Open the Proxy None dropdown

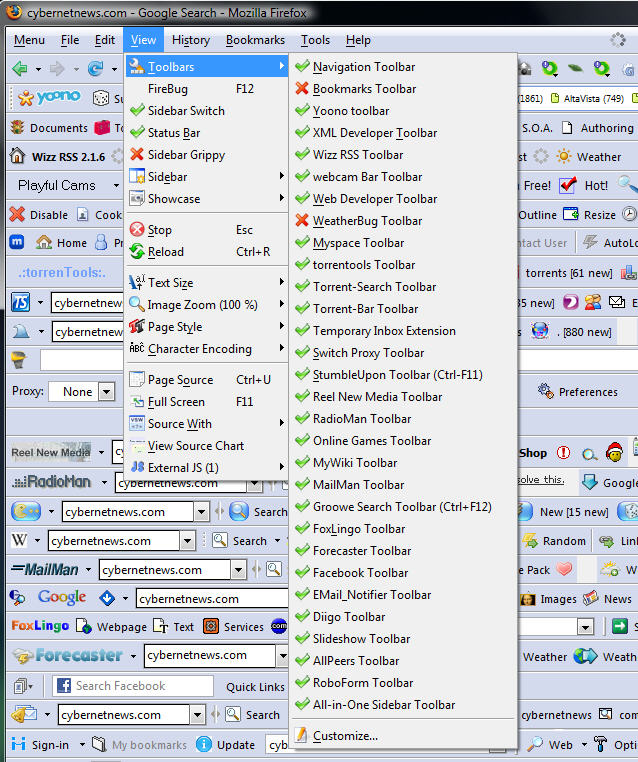click(106, 392)
